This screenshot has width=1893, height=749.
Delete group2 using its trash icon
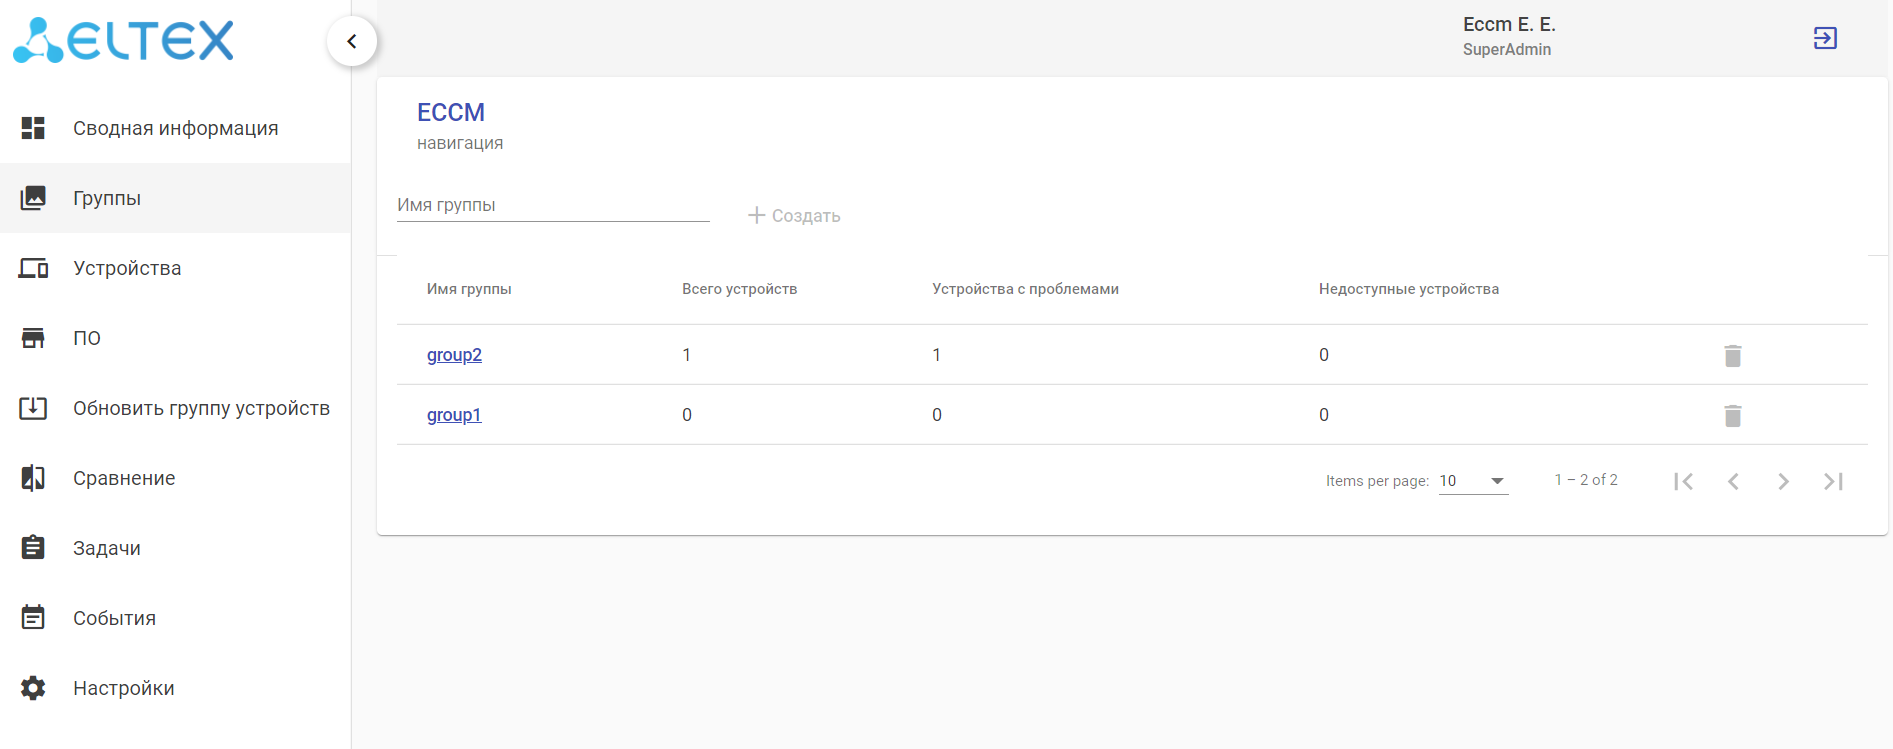tap(1733, 356)
